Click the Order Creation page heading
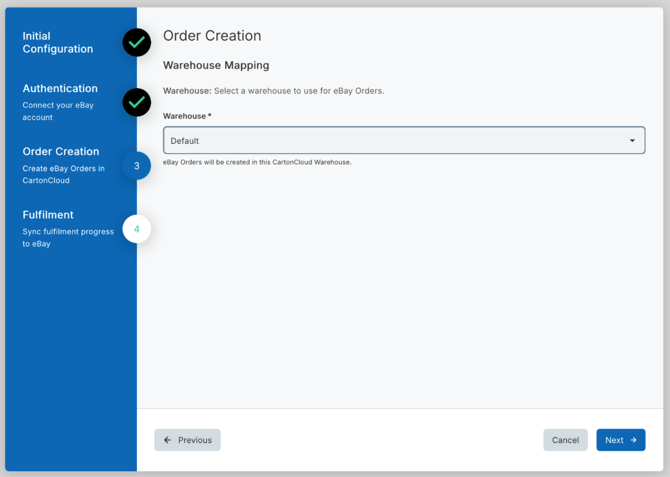Screen dimensions: 670x477 coord(212,36)
